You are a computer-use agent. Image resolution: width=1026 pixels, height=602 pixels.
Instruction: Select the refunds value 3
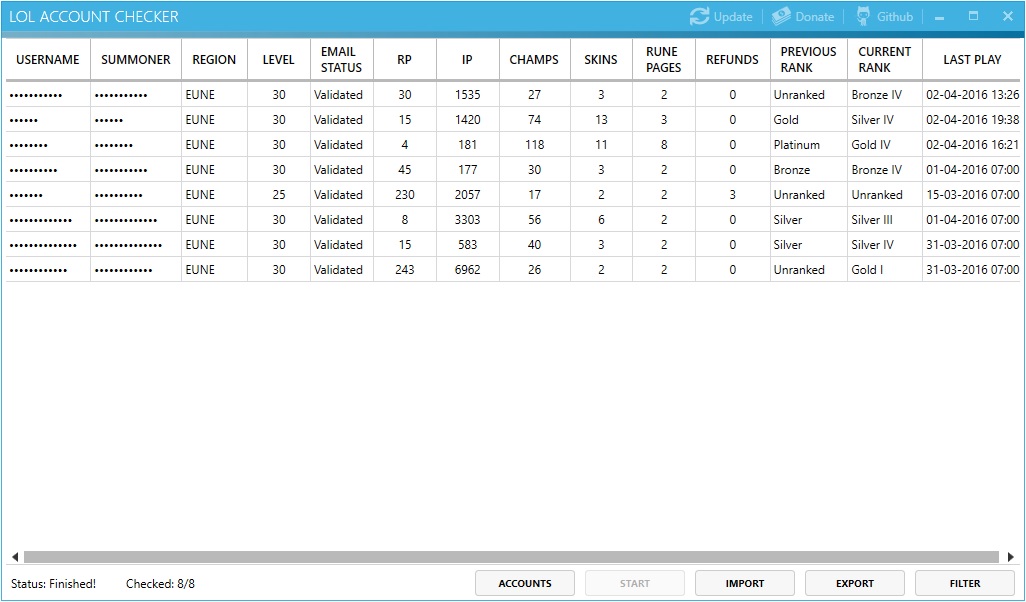pyautogui.click(x=732, y=194)
